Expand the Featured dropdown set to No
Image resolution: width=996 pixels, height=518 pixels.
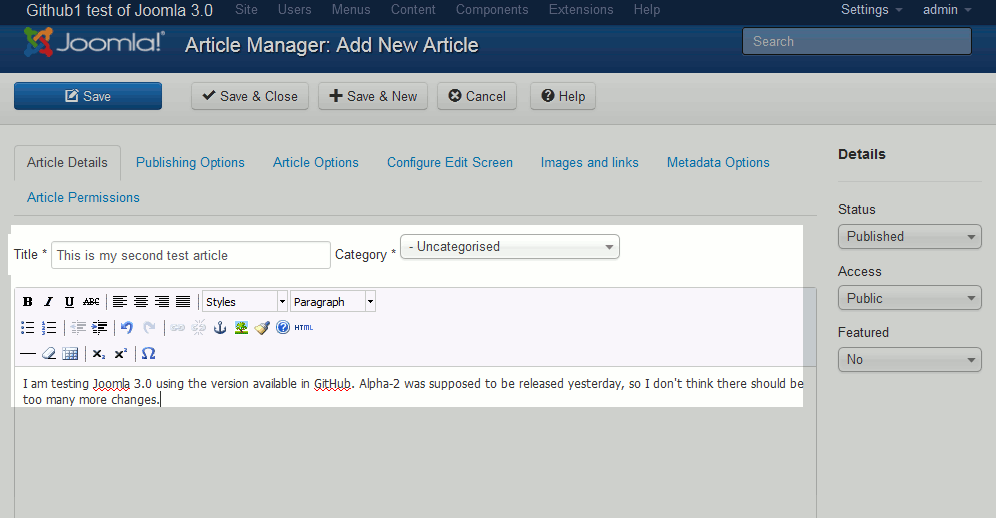[909, 360]
